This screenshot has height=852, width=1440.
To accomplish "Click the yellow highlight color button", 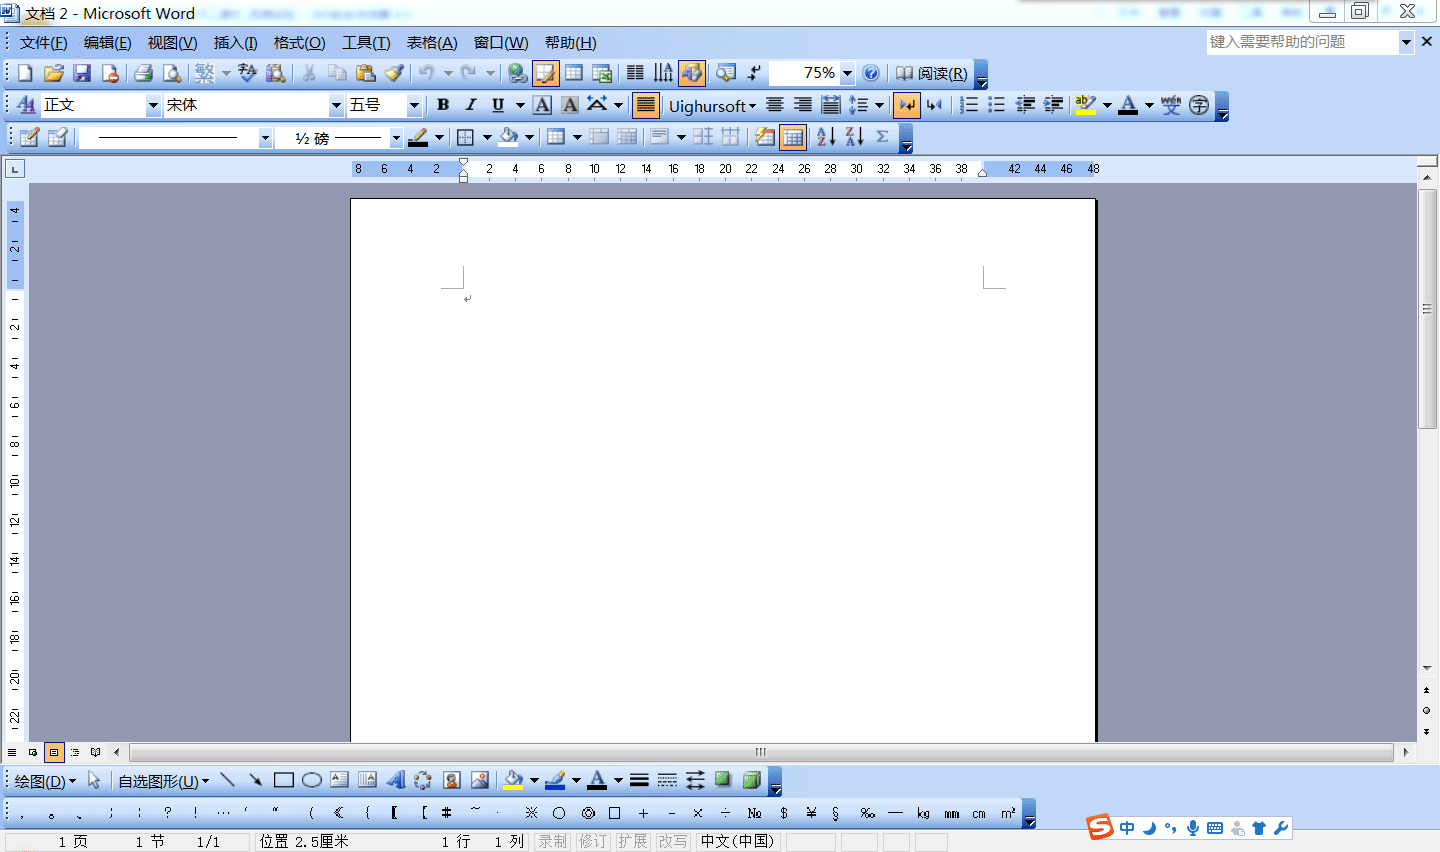I will pyautogui.click(x=1086, y=105).
